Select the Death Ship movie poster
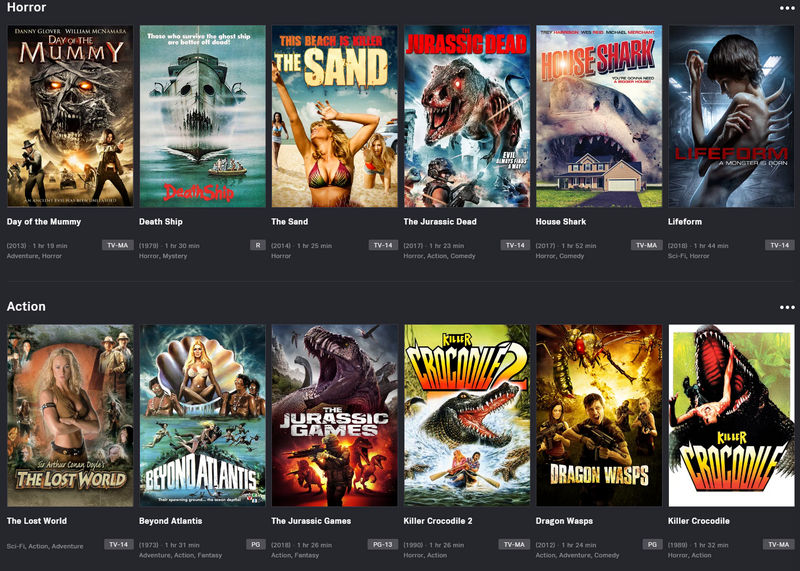The width and height of the screenshot is (800, 571). [x=203, y=116]
